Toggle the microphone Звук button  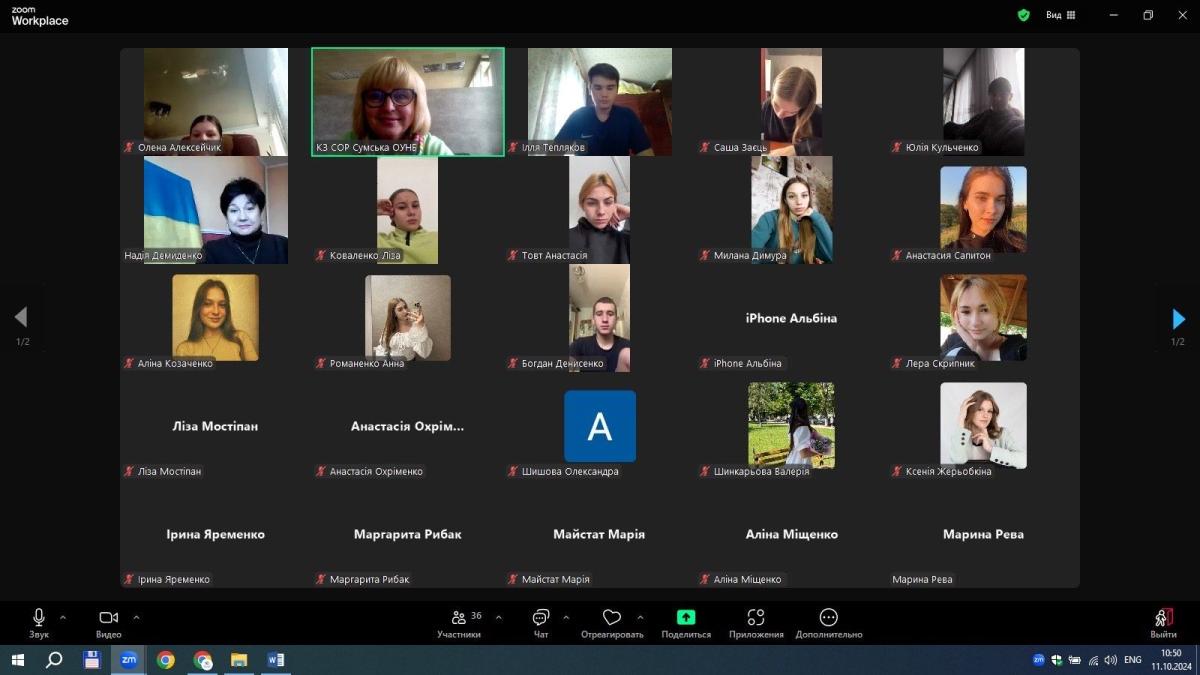pyautogui.click(x=39, y=618)
